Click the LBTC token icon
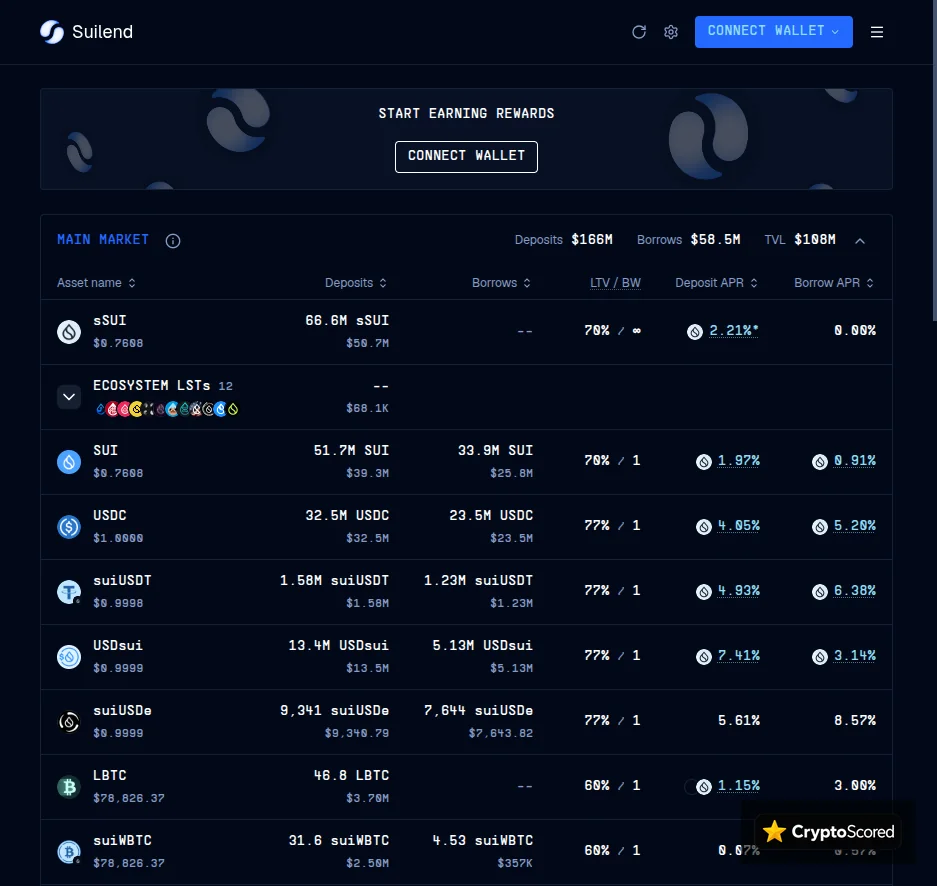937x886 pixels. pyautogui.click(x=69, y=787)
